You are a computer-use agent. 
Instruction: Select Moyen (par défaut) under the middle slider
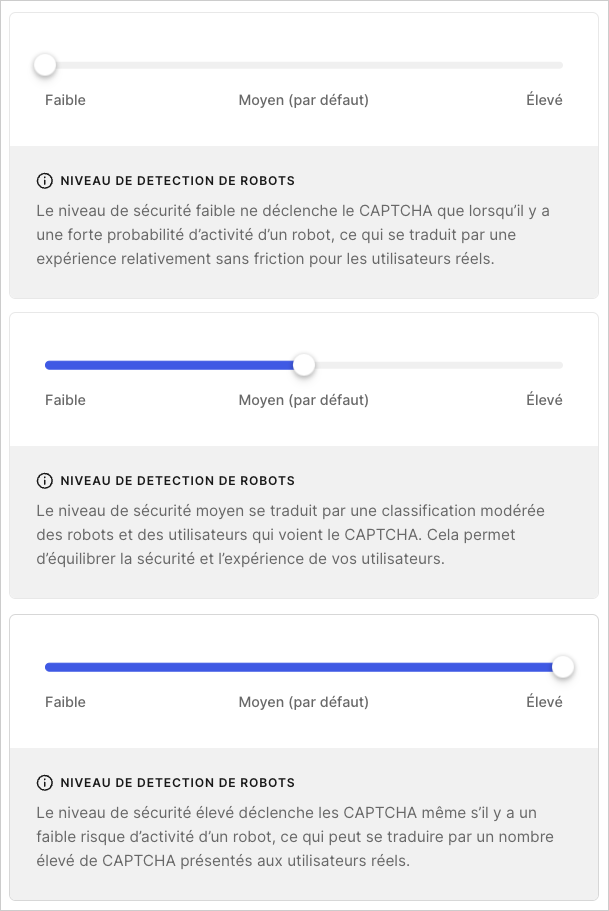[x=303, y=400]
